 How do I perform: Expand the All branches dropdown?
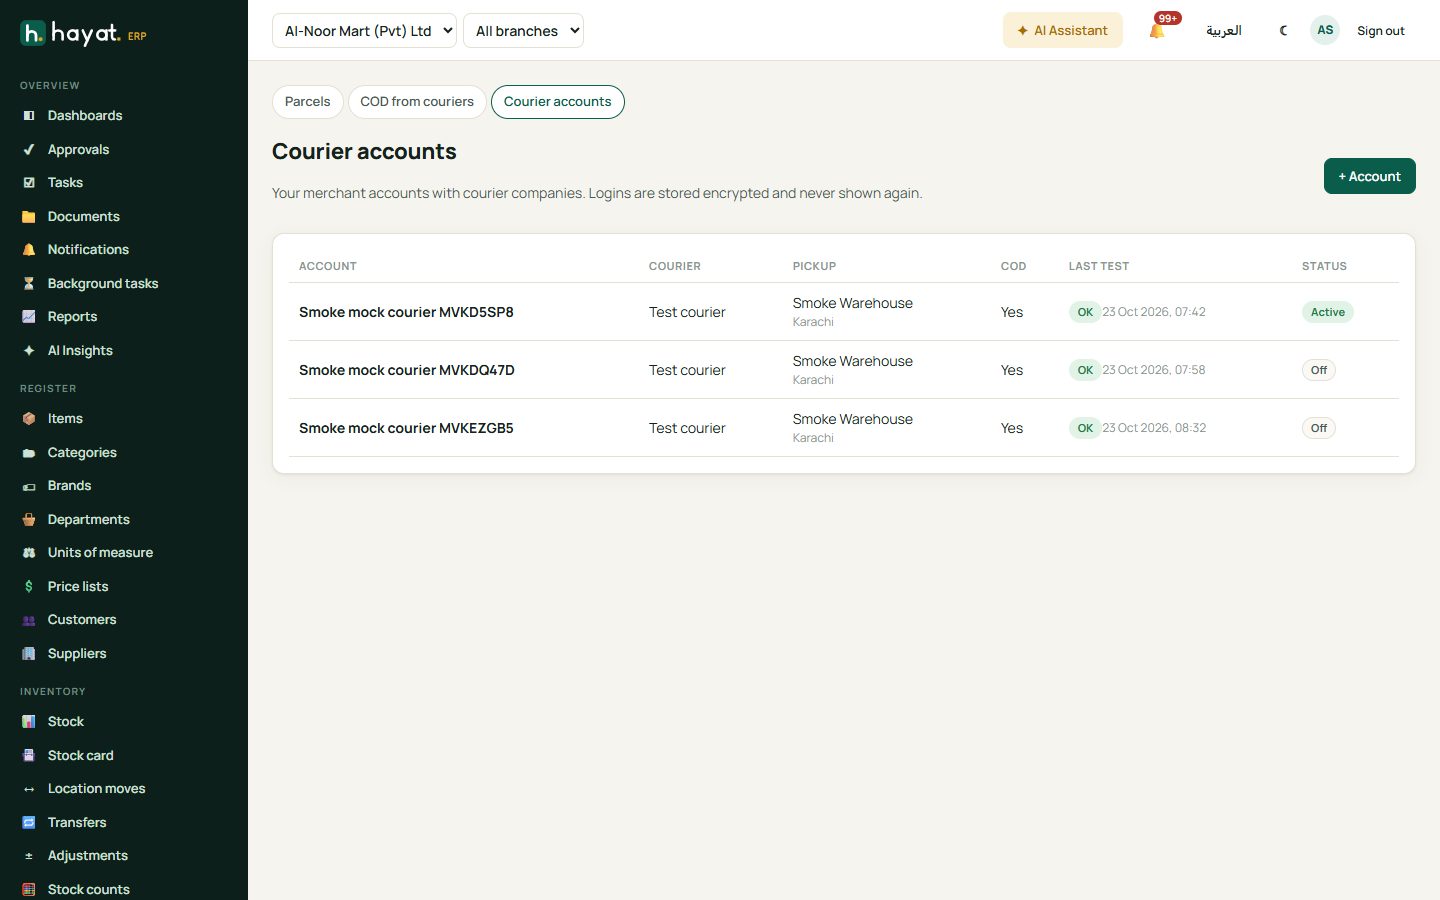click(523, 31)
